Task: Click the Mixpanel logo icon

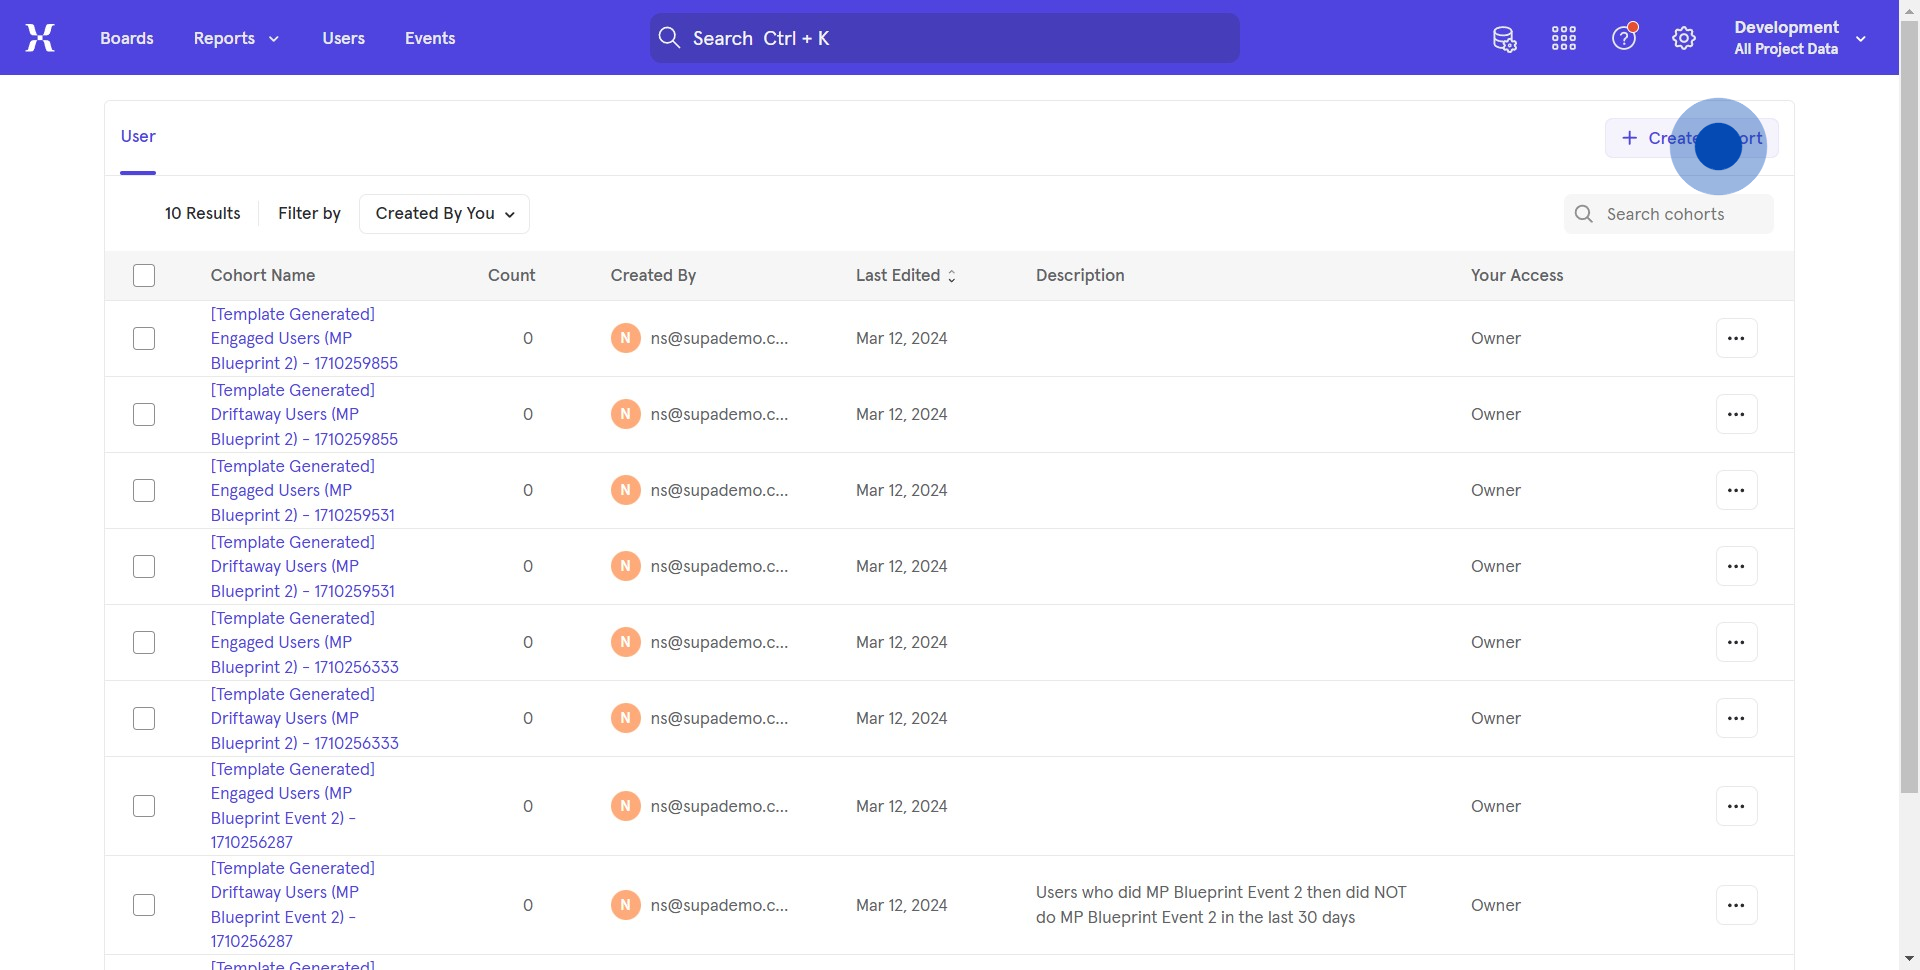Action: click(x=40, y=38)
